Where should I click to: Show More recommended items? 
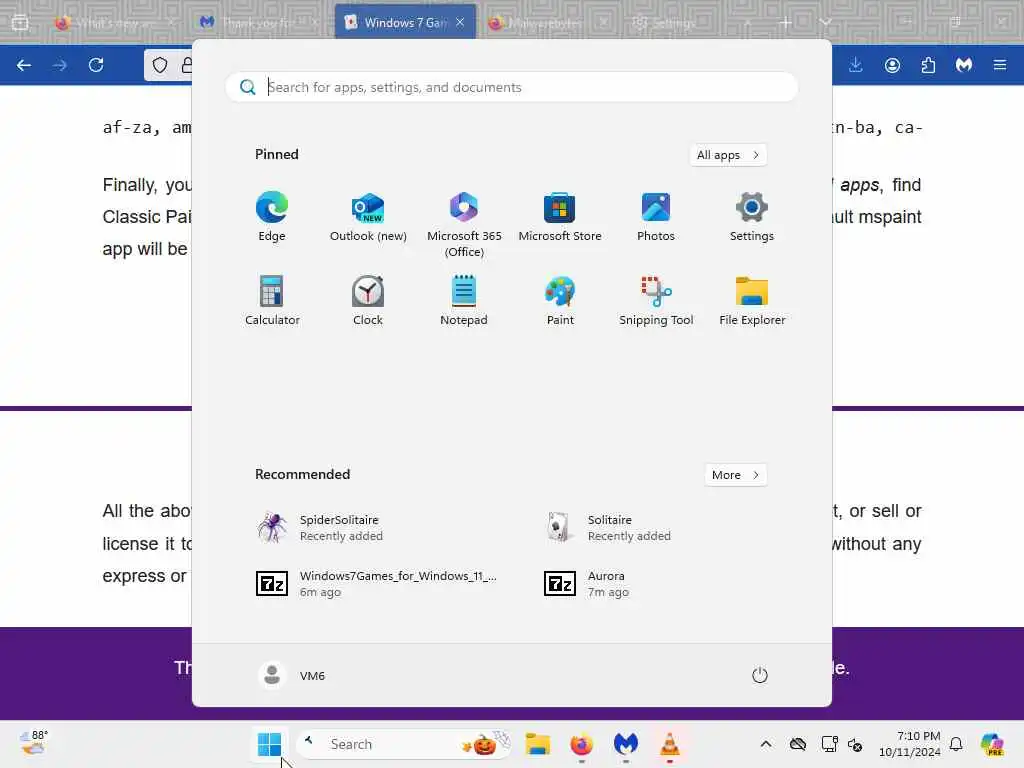[736, 475]
